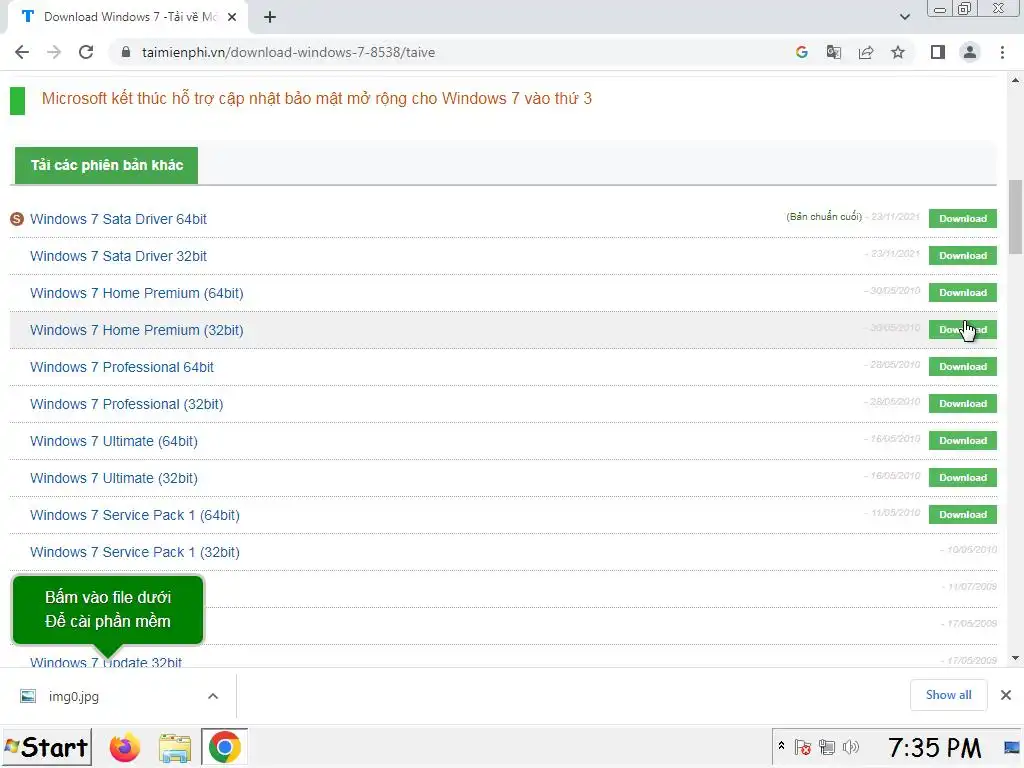This screenshot has width=1024, height=768.
Task: Open Google icon in address bar
Action: 801,52
